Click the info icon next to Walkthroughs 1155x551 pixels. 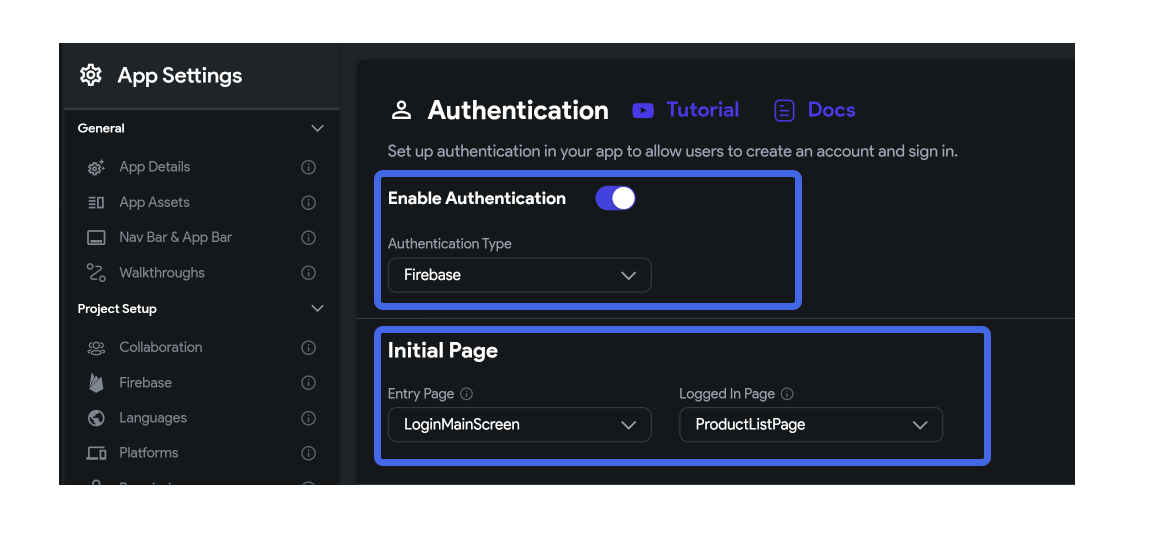[x=309, y=273]
